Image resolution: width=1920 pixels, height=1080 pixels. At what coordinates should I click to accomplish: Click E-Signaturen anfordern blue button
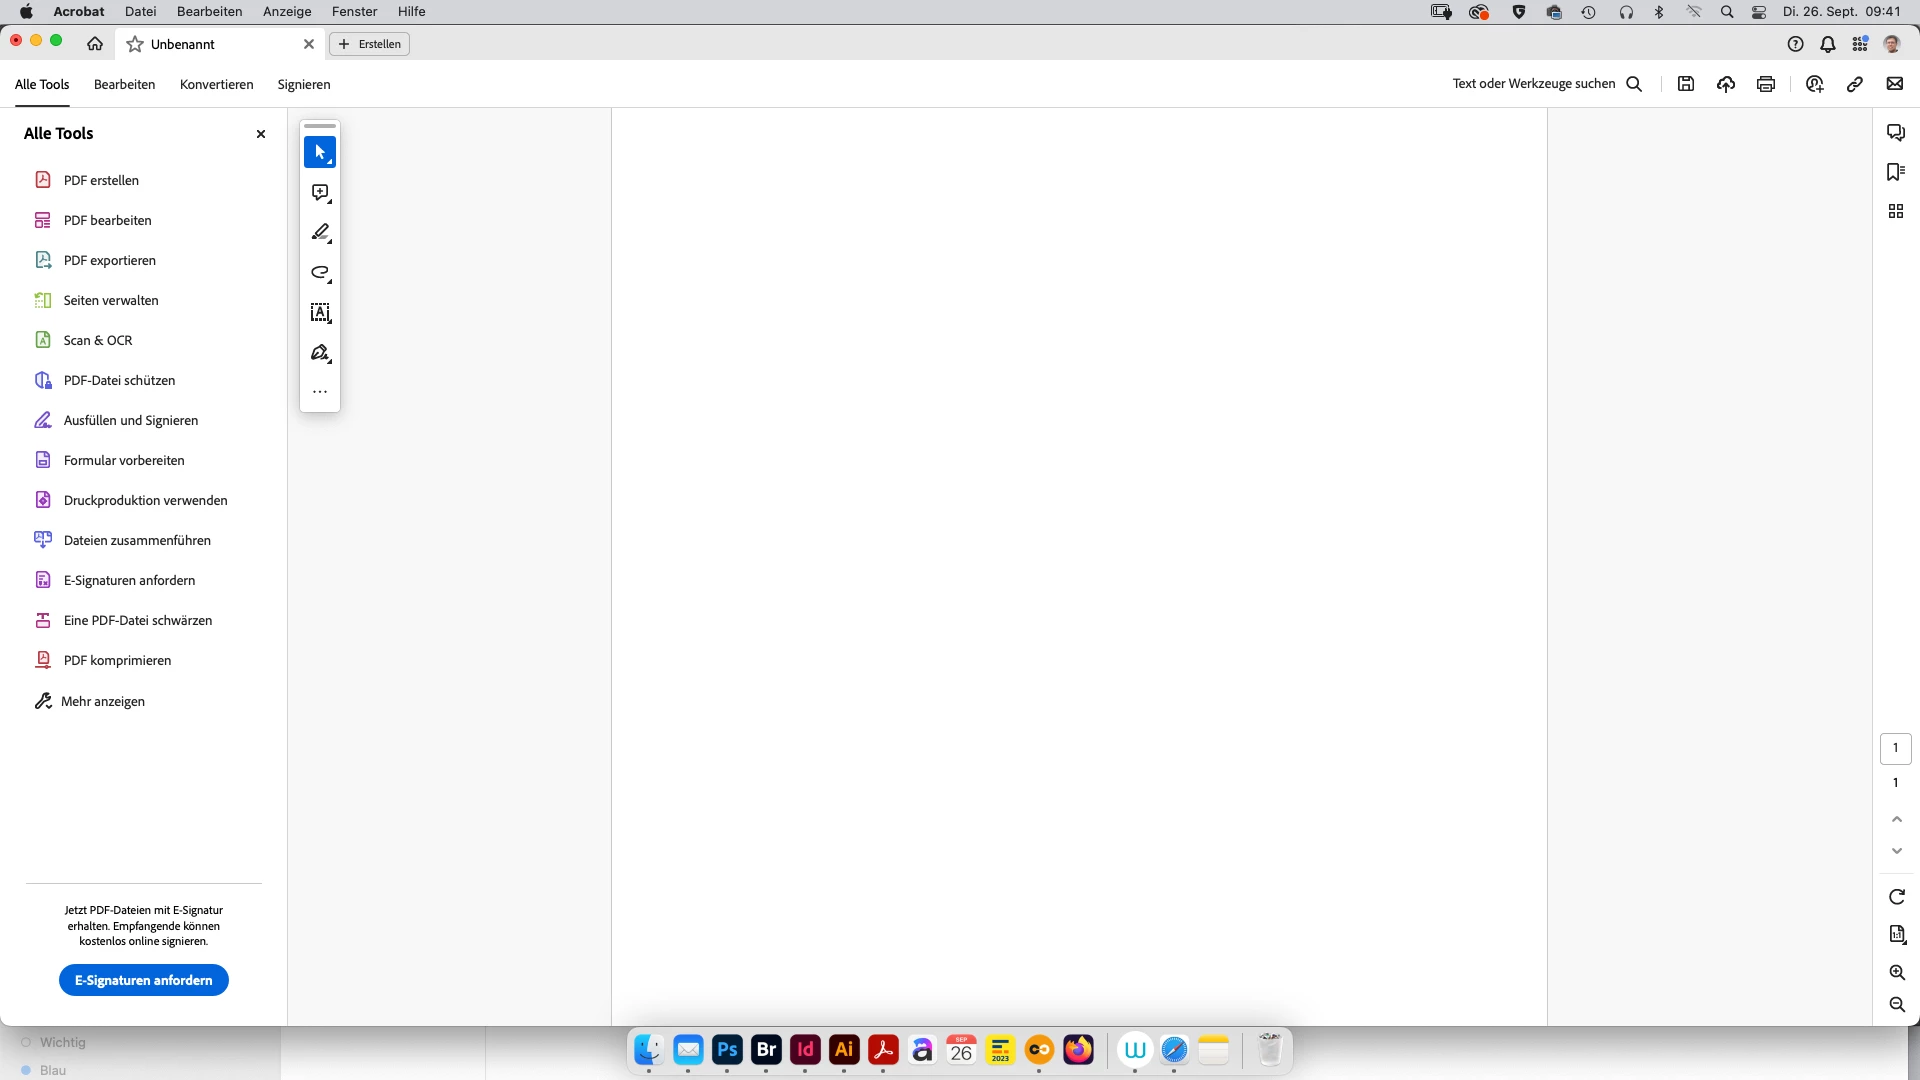click(144, 980)
